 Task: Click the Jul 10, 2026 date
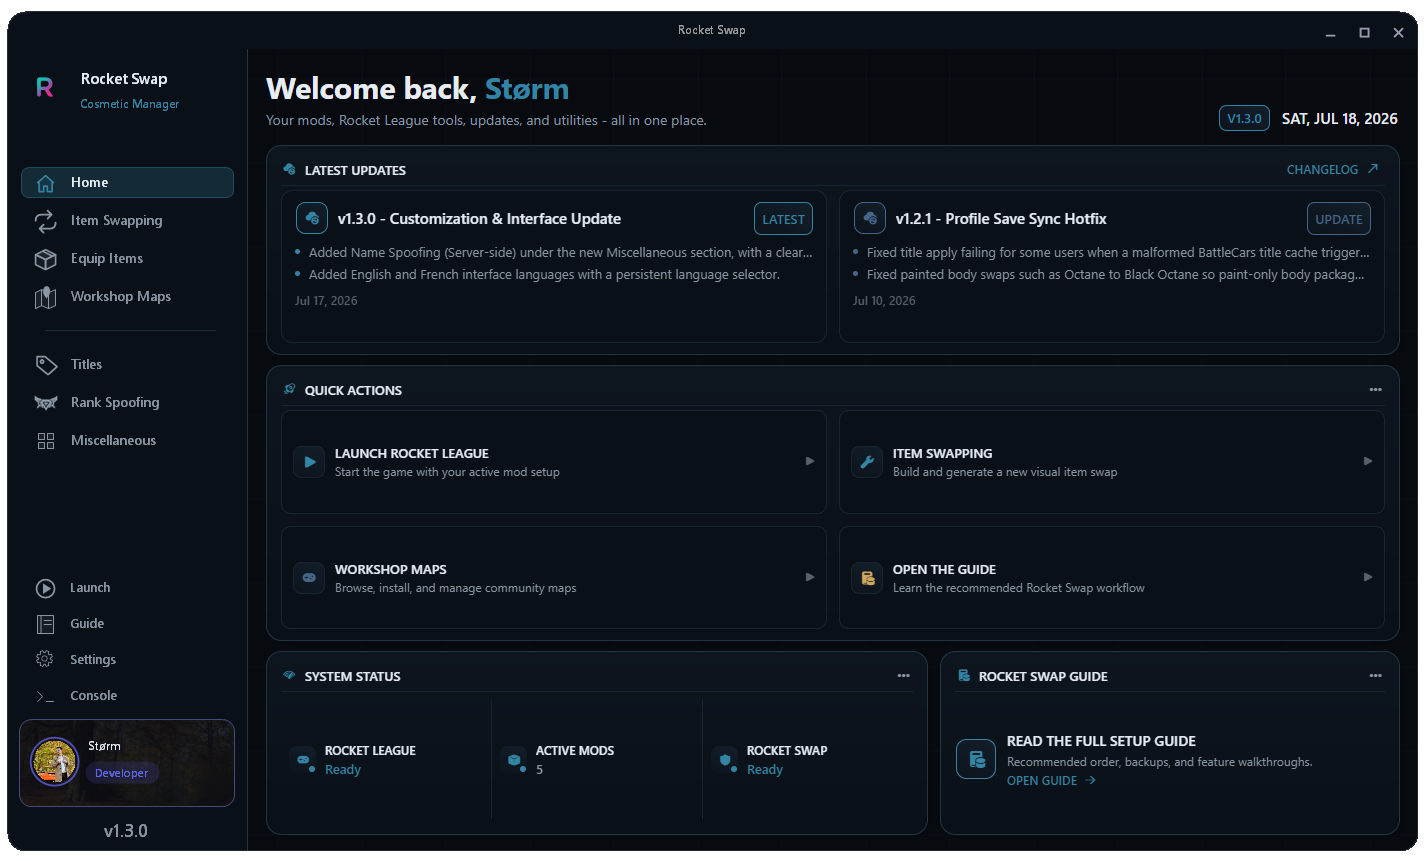coord(884,301)
